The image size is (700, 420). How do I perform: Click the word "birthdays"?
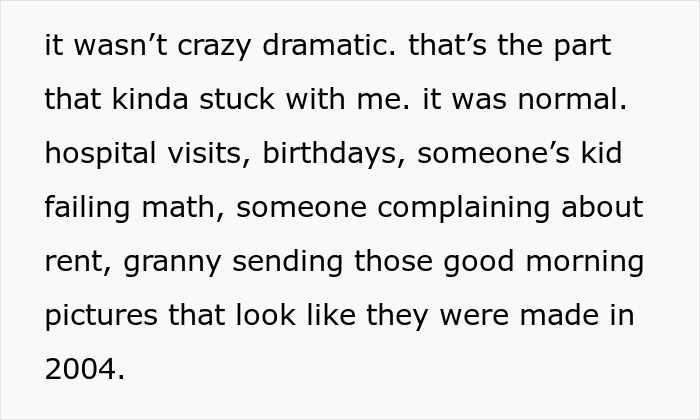[331, 154]
